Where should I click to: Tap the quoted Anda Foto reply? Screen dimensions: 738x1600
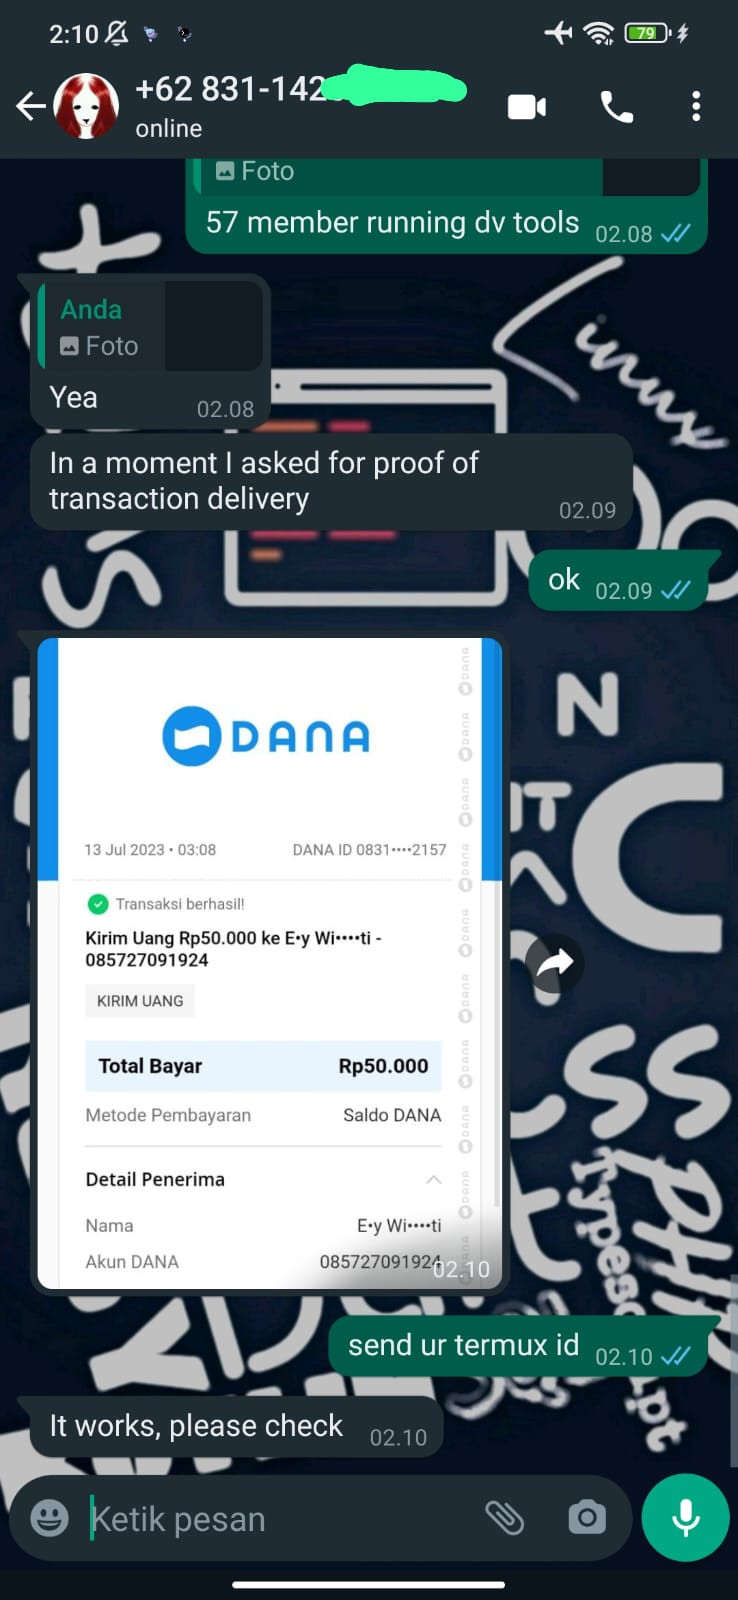pyautogui.click(x=150, y=327)
